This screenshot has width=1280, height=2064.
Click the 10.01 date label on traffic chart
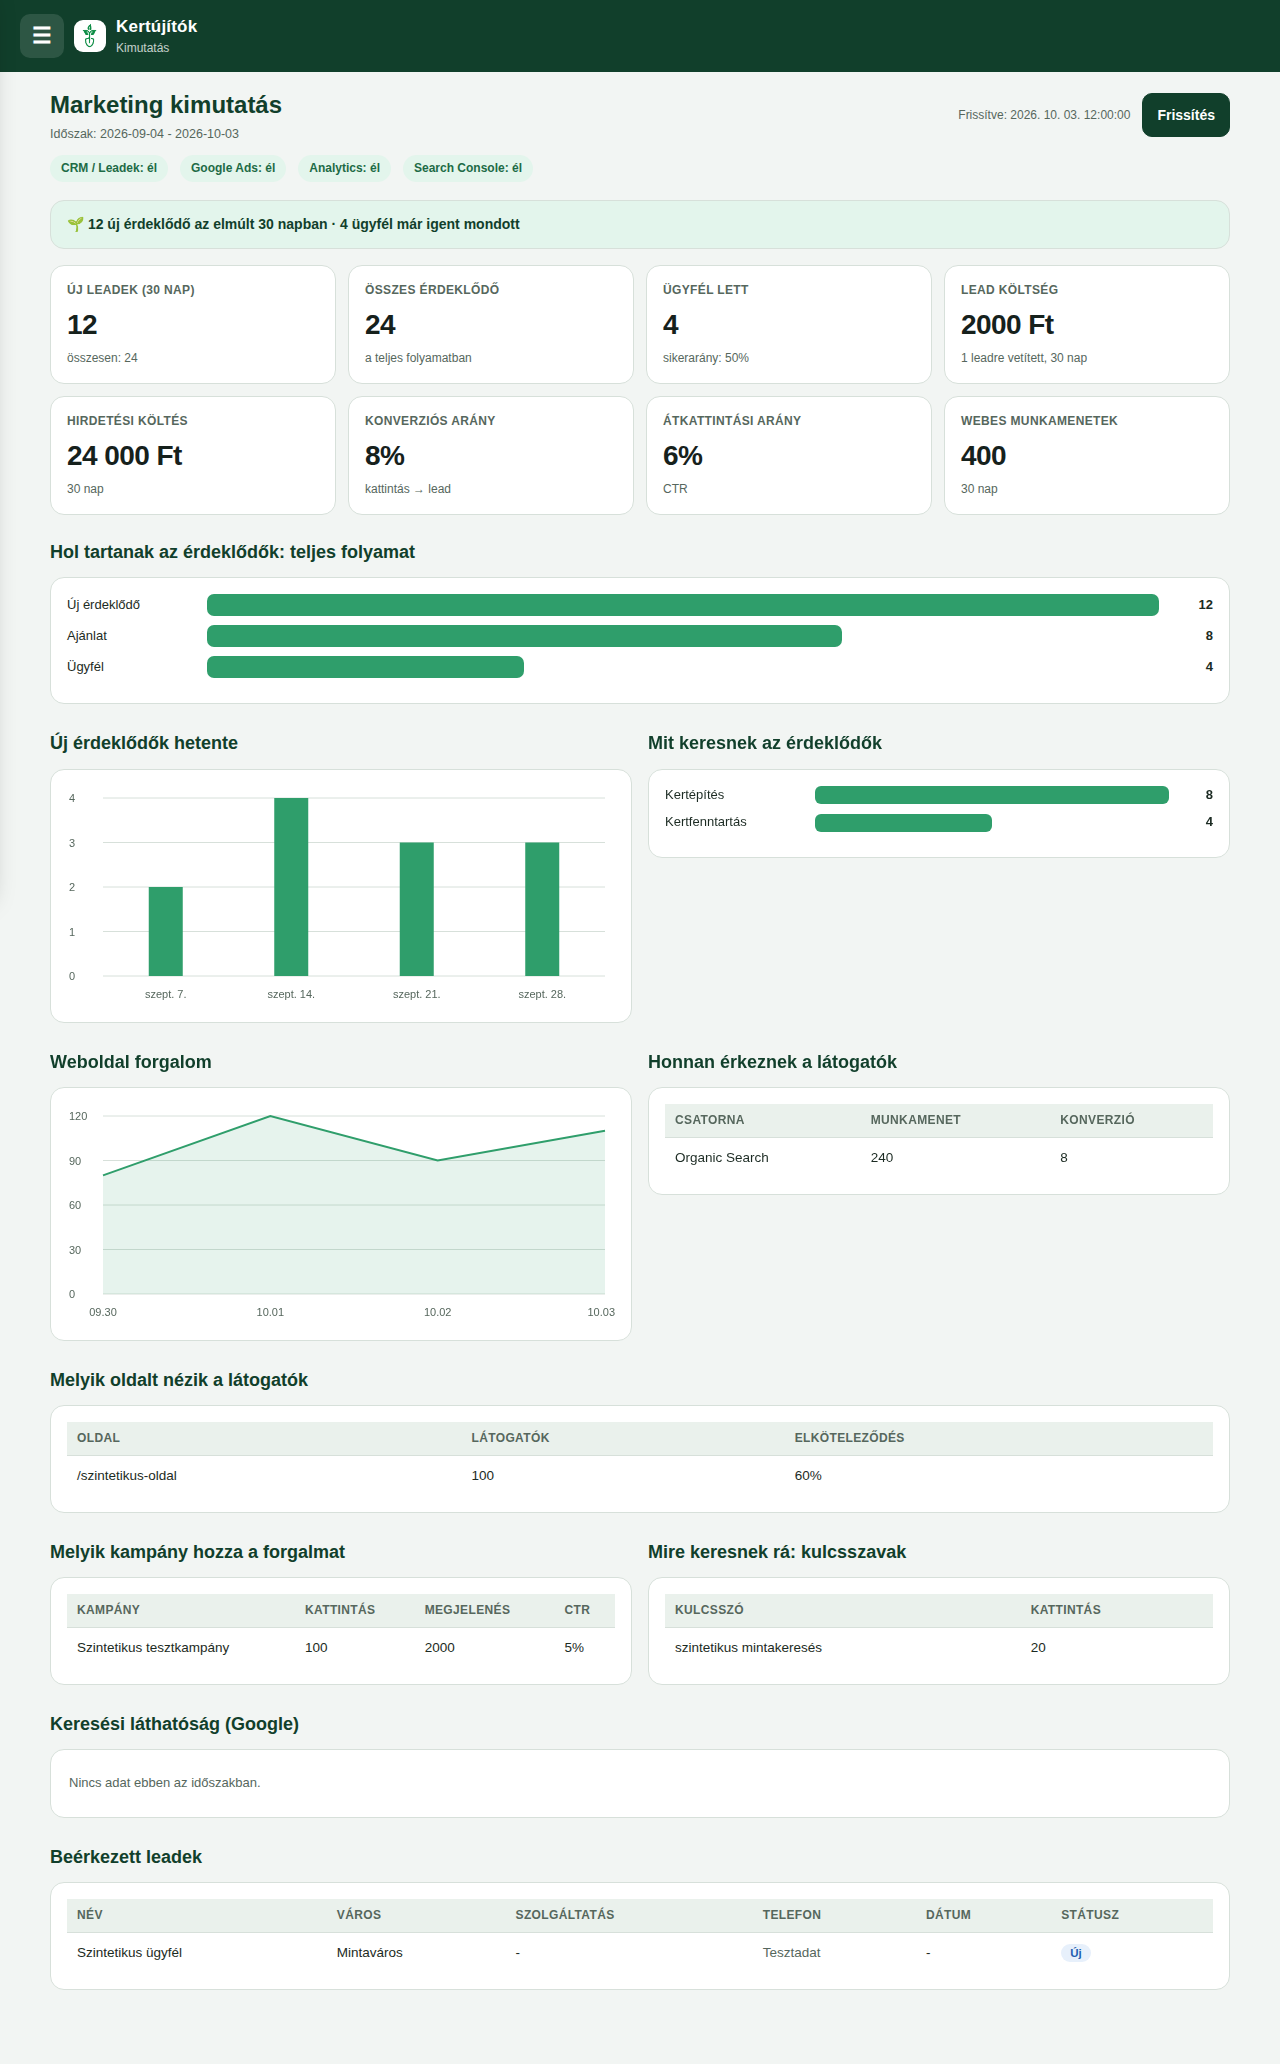[x=270, y=1312]
